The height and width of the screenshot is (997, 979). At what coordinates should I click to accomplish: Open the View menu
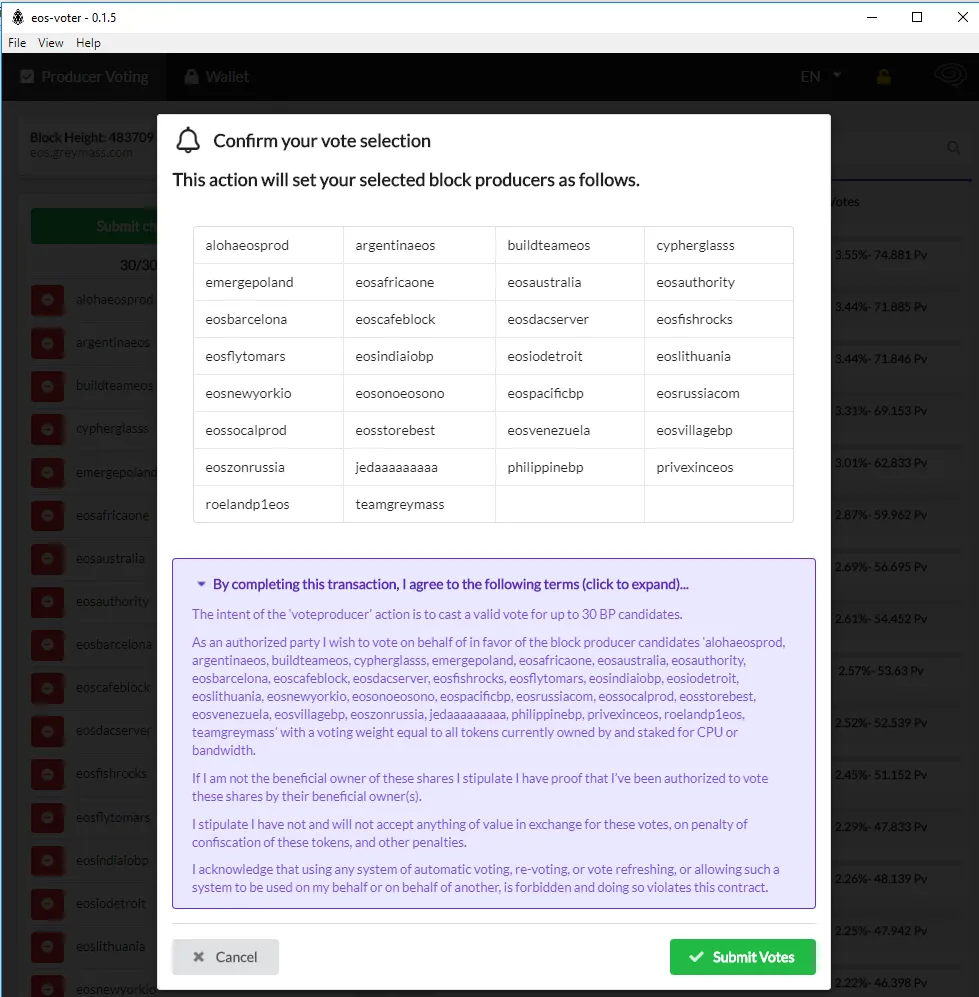point(50,43)
